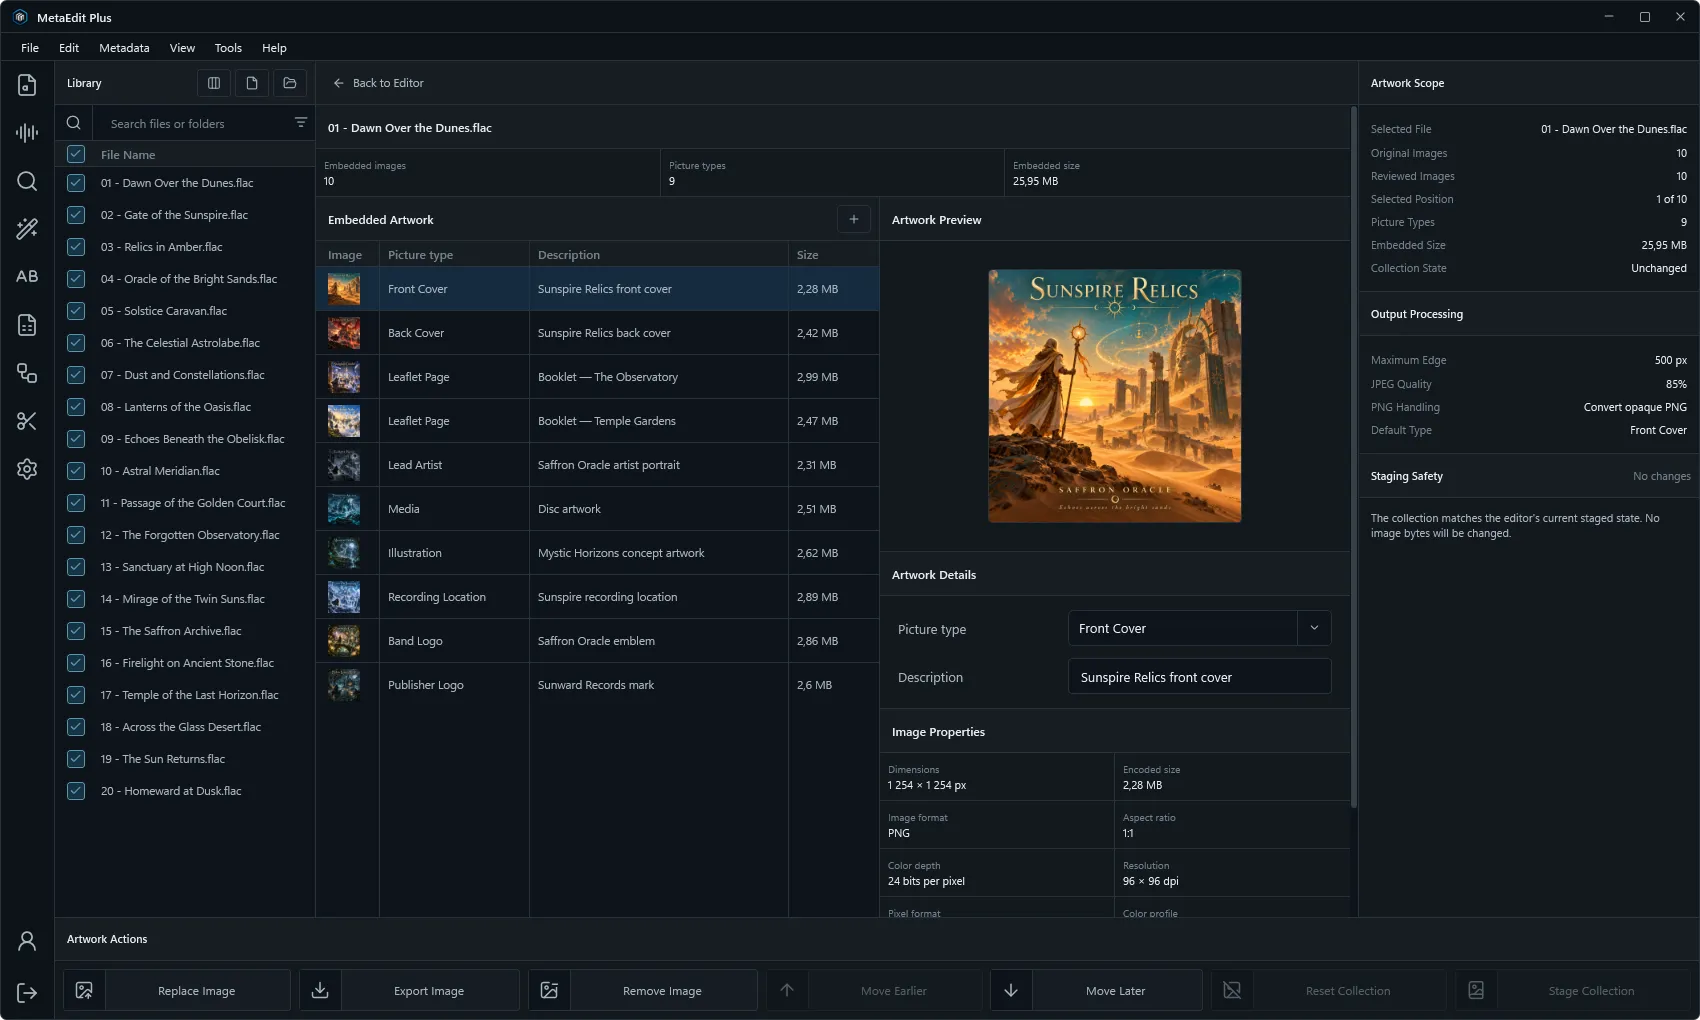Click the Library columns layout icon
This screenshot has width=1700, height=1020.
(214, 83)
